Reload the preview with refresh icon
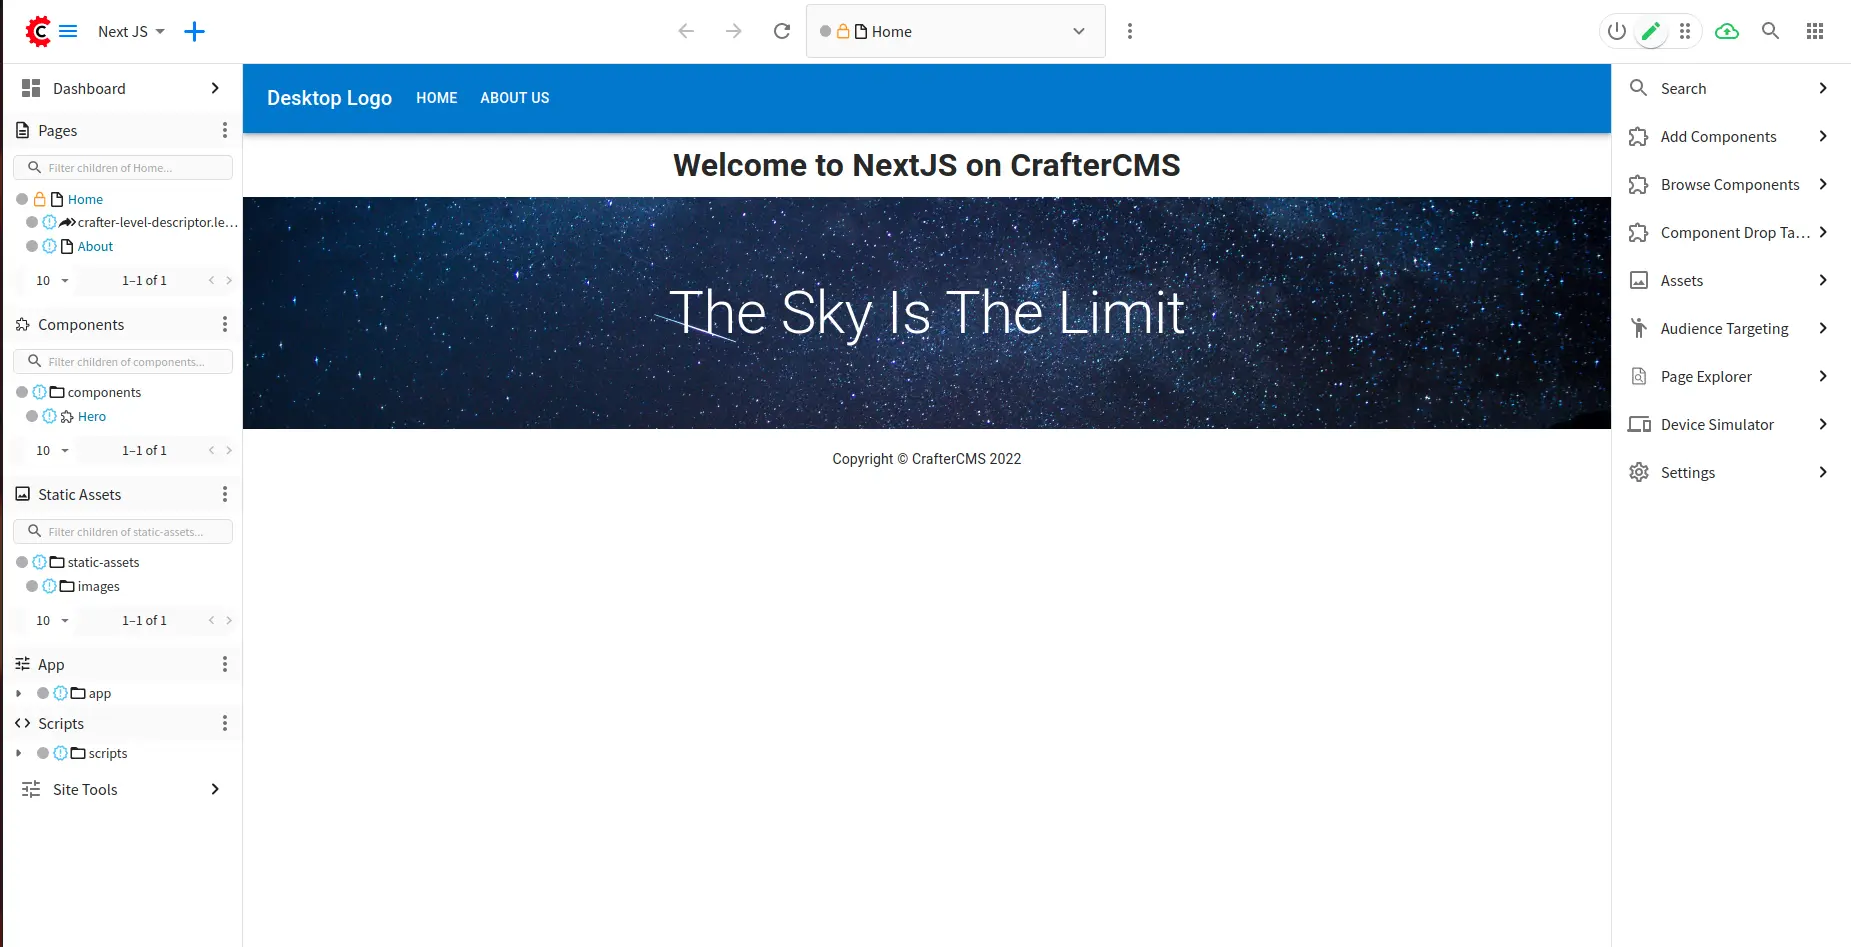Viewport: 1851px width, 947px height. 782,31
